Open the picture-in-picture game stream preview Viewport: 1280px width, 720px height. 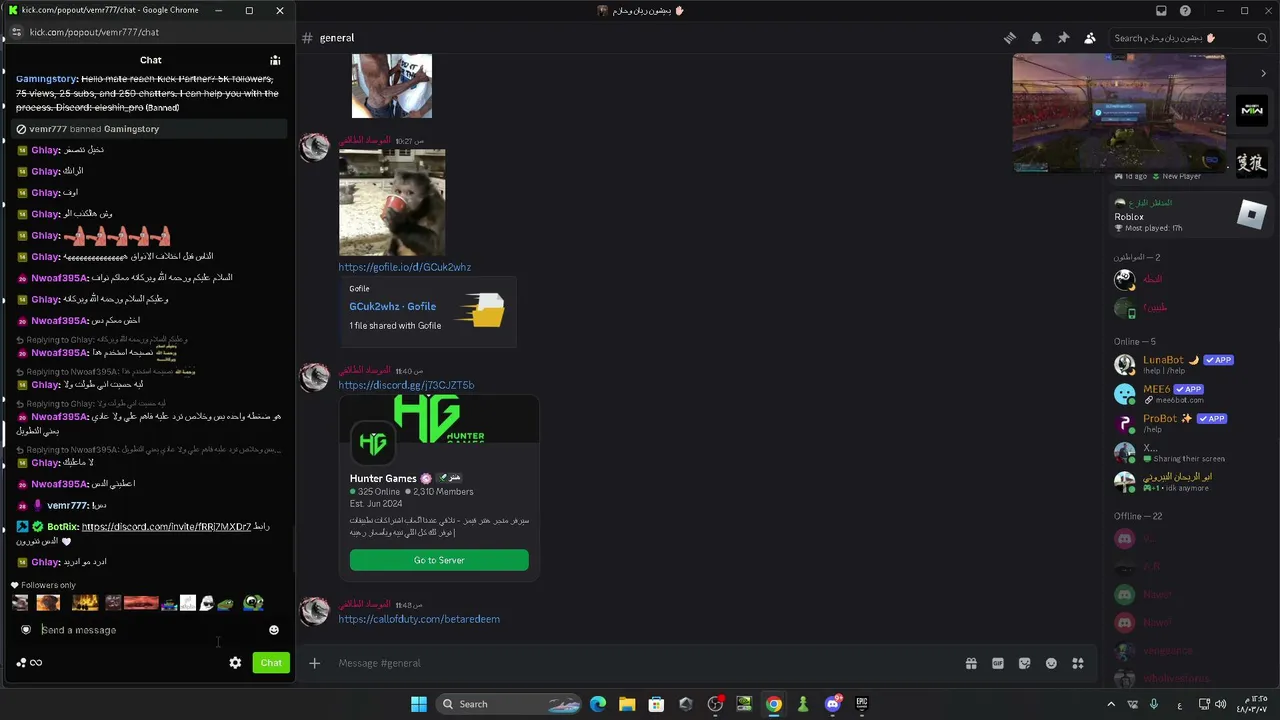(1119, 112)
